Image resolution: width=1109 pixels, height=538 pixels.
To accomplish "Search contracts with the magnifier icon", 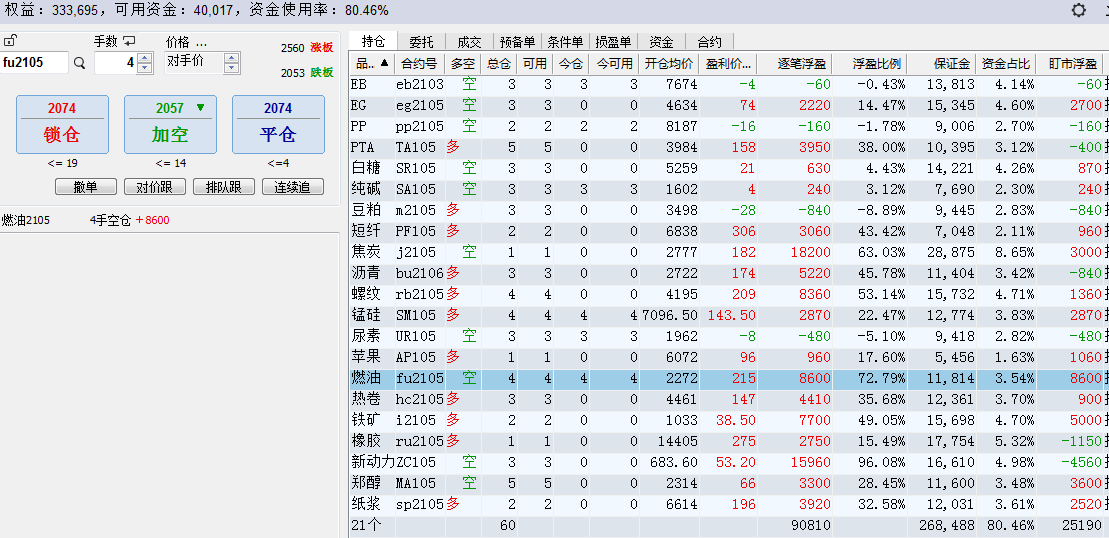I will coord(79,63).
